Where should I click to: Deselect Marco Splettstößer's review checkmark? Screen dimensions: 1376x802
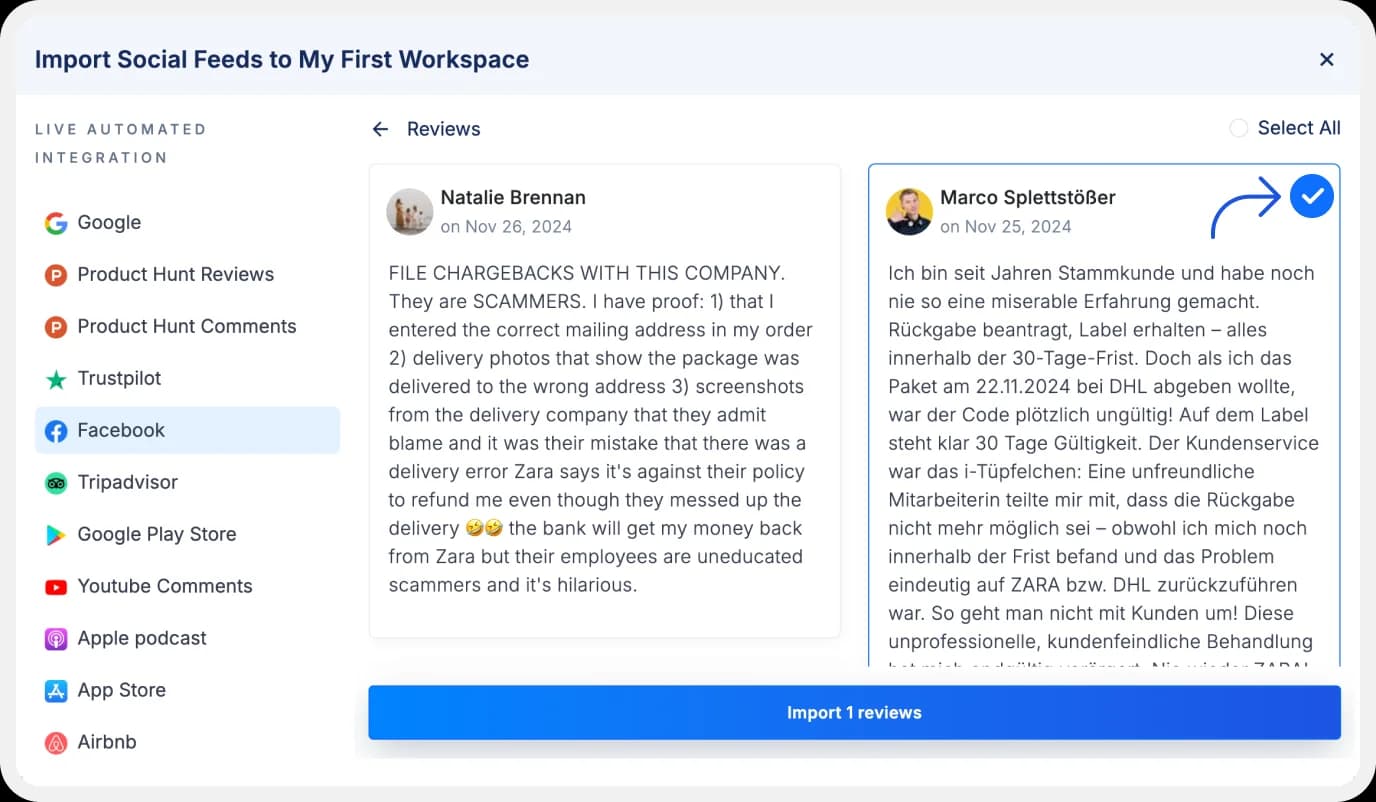1311,196
